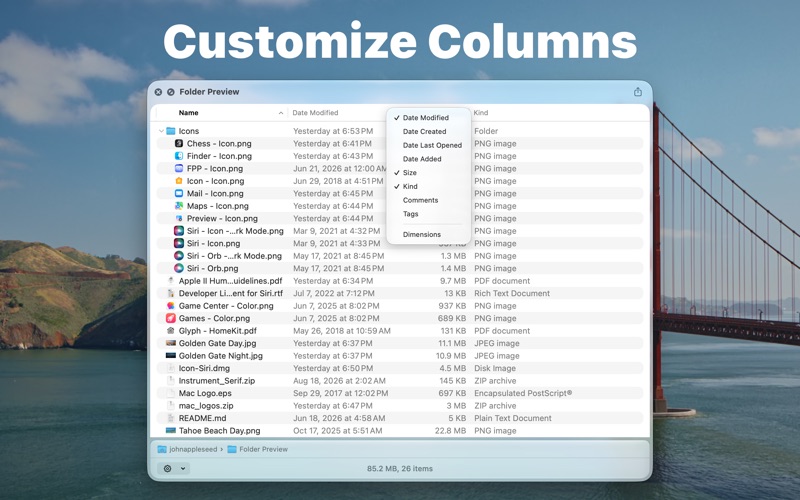Toggle sort order arrow in Name header

pos(281,113)
